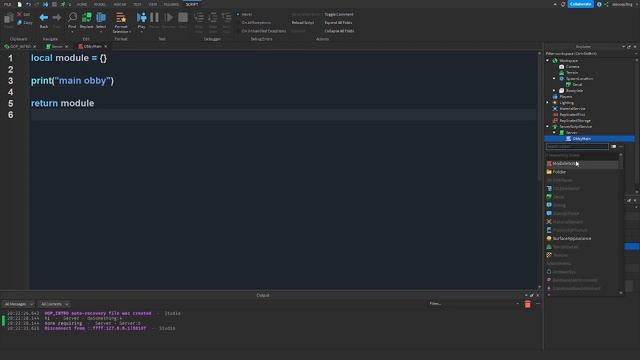Click the Pause playback button
Screen dimensions: 640x360
154,17
